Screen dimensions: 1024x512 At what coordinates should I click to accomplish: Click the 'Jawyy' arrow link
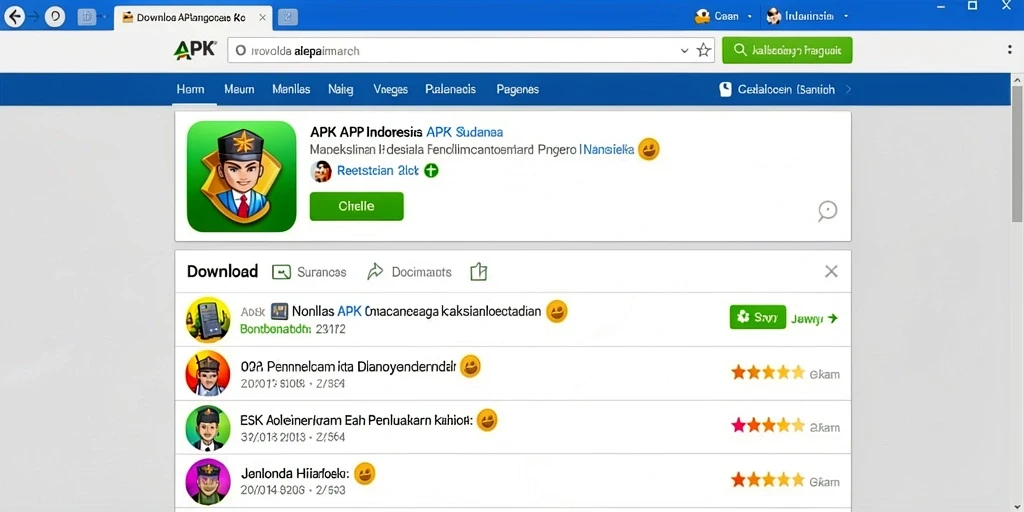[x=814, y=319]
